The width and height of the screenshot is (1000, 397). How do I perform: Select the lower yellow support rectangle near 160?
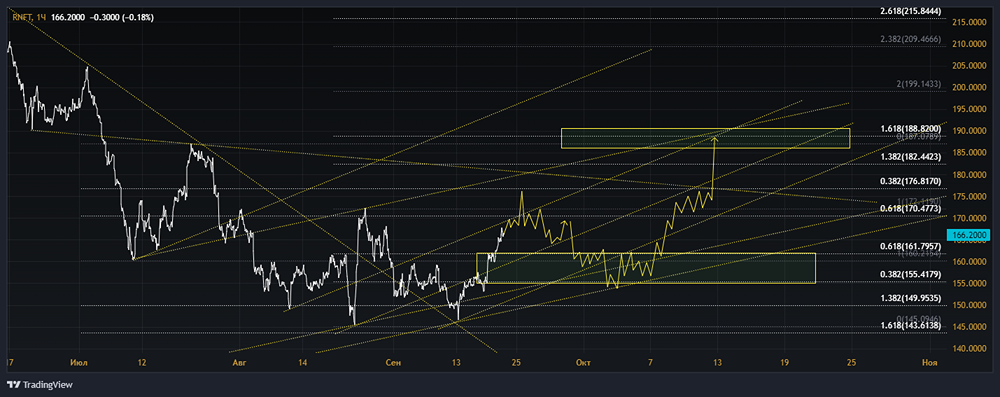pos(646,268)
